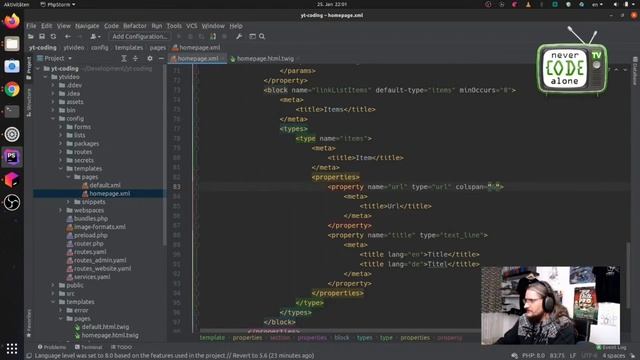Click Collapse All icon in Project panel
This screenshot has width=640, height=360.
135,58
